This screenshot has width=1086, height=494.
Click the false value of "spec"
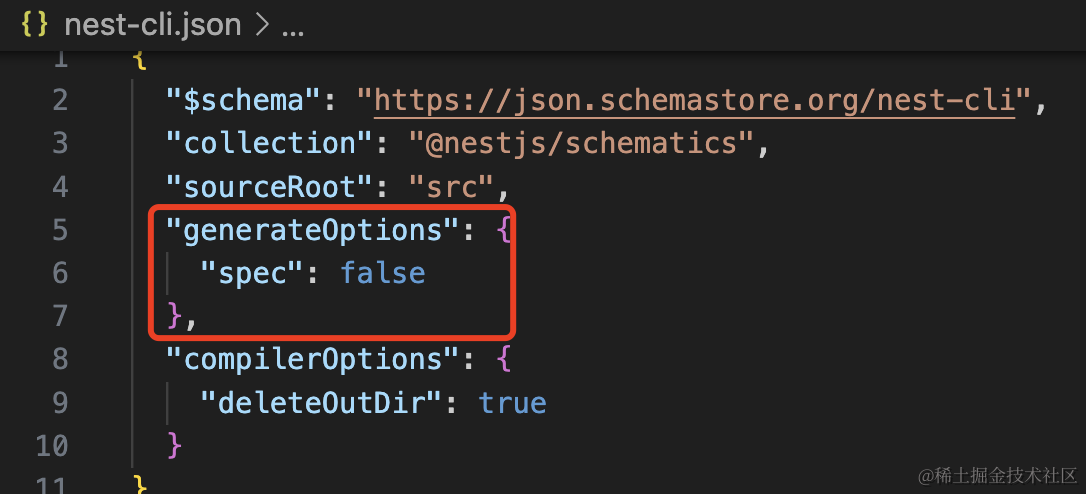(383, 273)
